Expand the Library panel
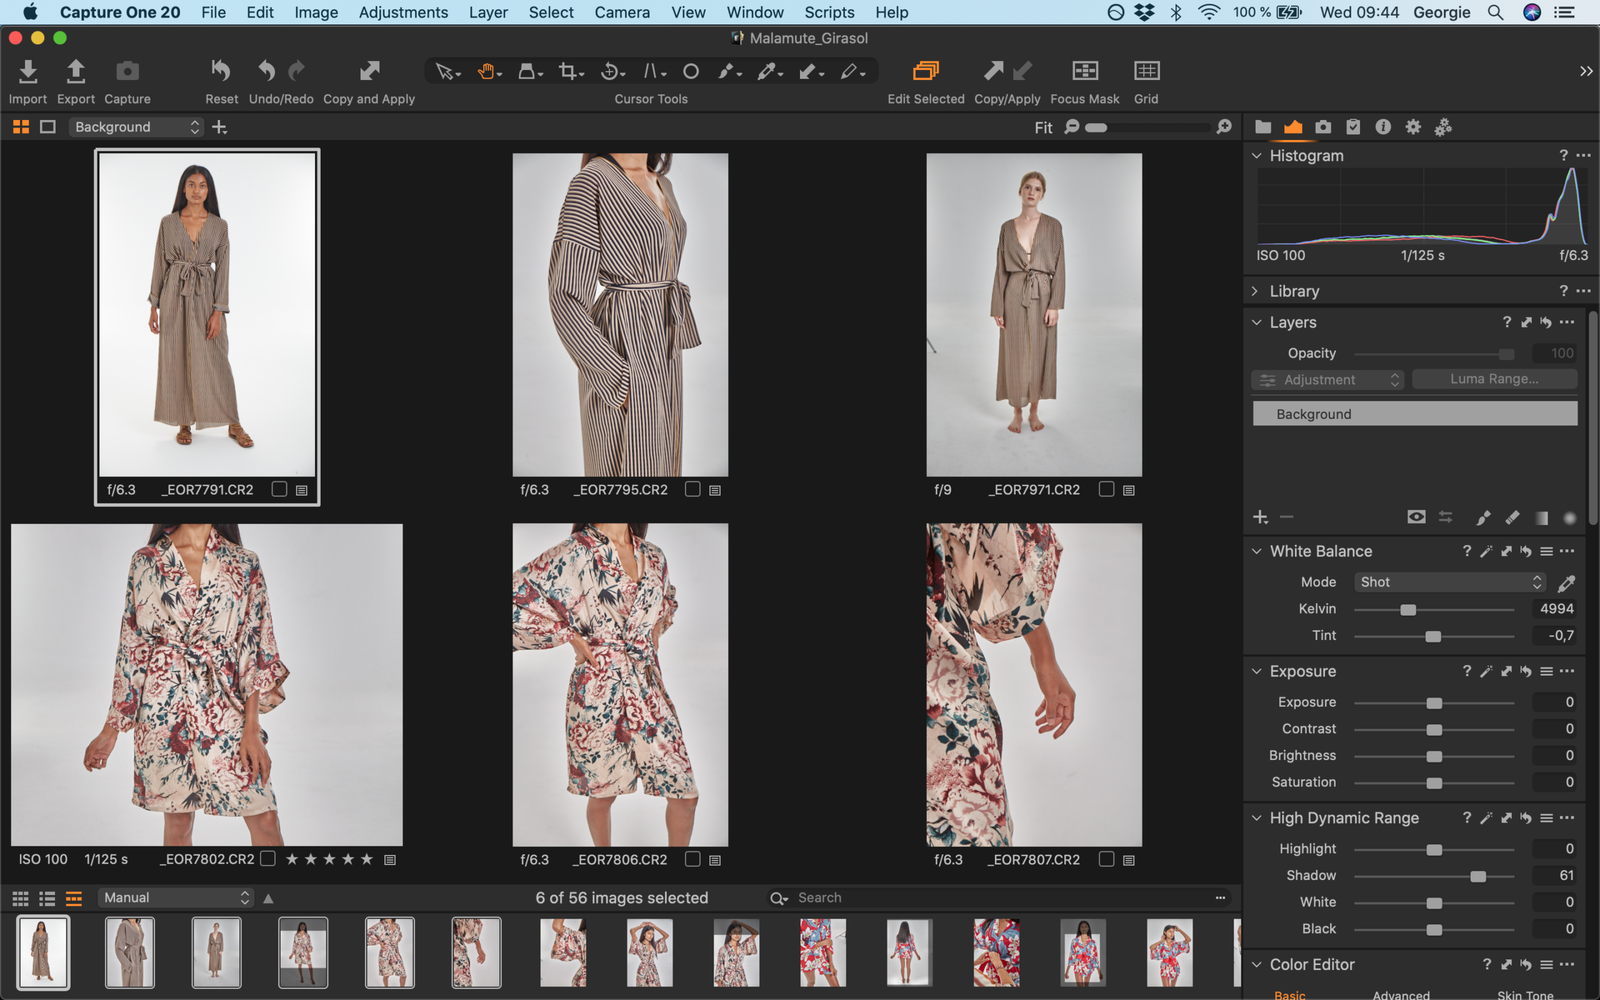Screen dimensions: 1600x1000 [x=1257, y=291]
